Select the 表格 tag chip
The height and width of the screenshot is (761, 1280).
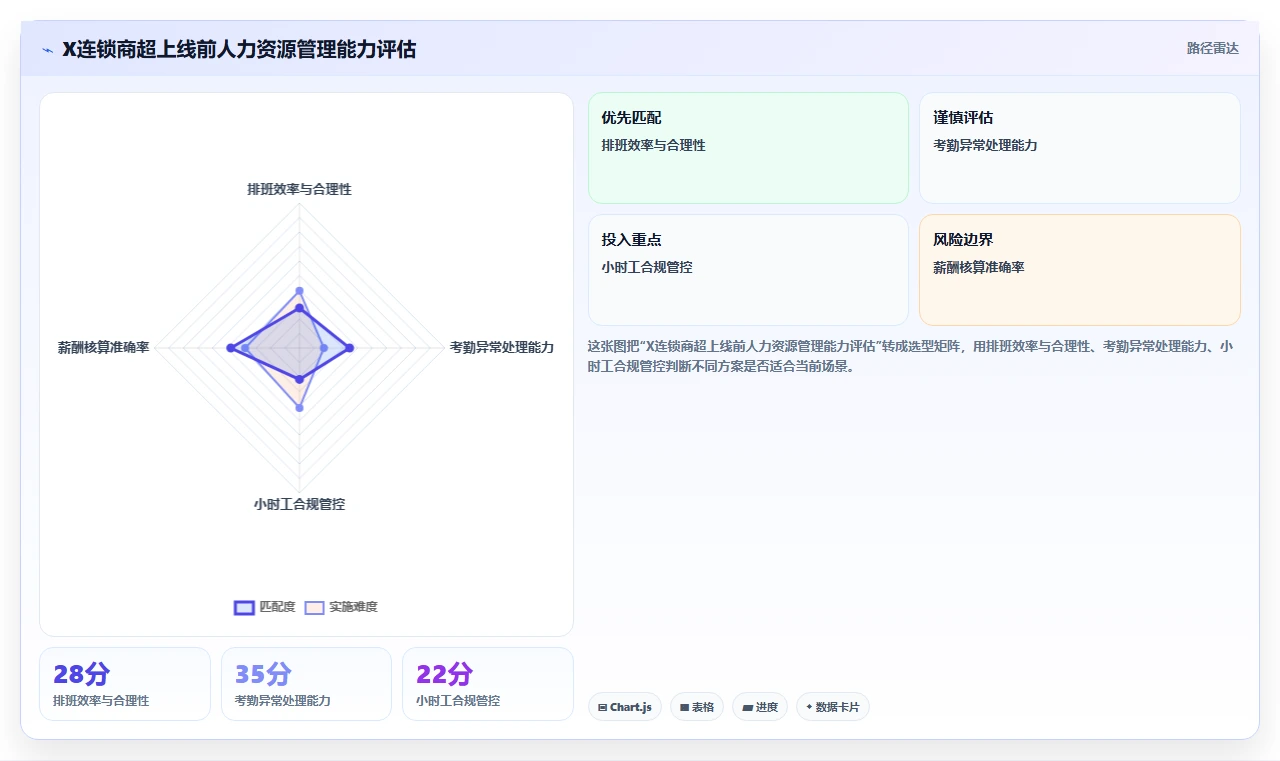(697, 707)
